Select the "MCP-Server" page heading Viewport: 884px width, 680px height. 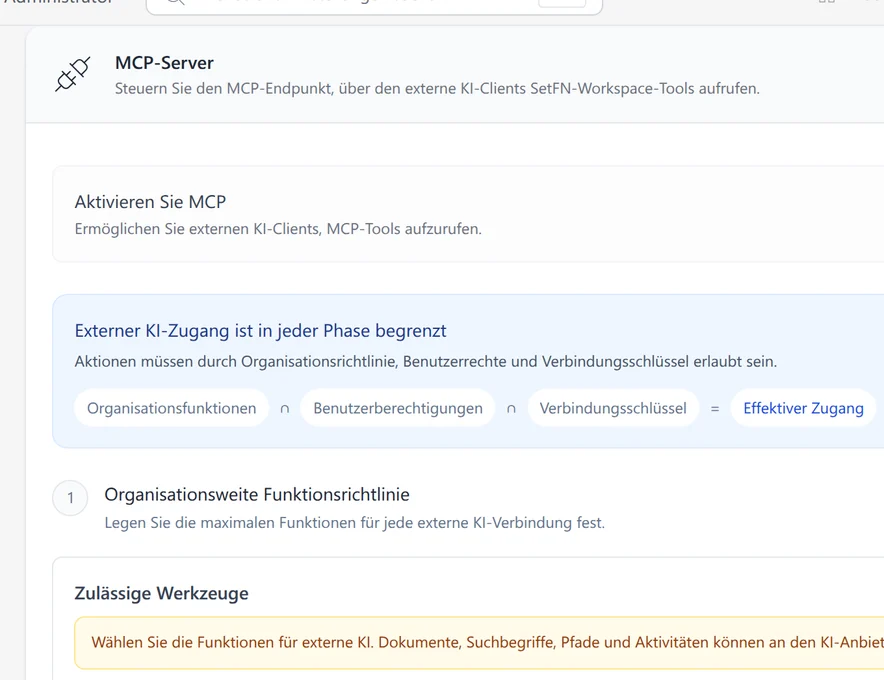pyautogui.click(x=164, y=63)
